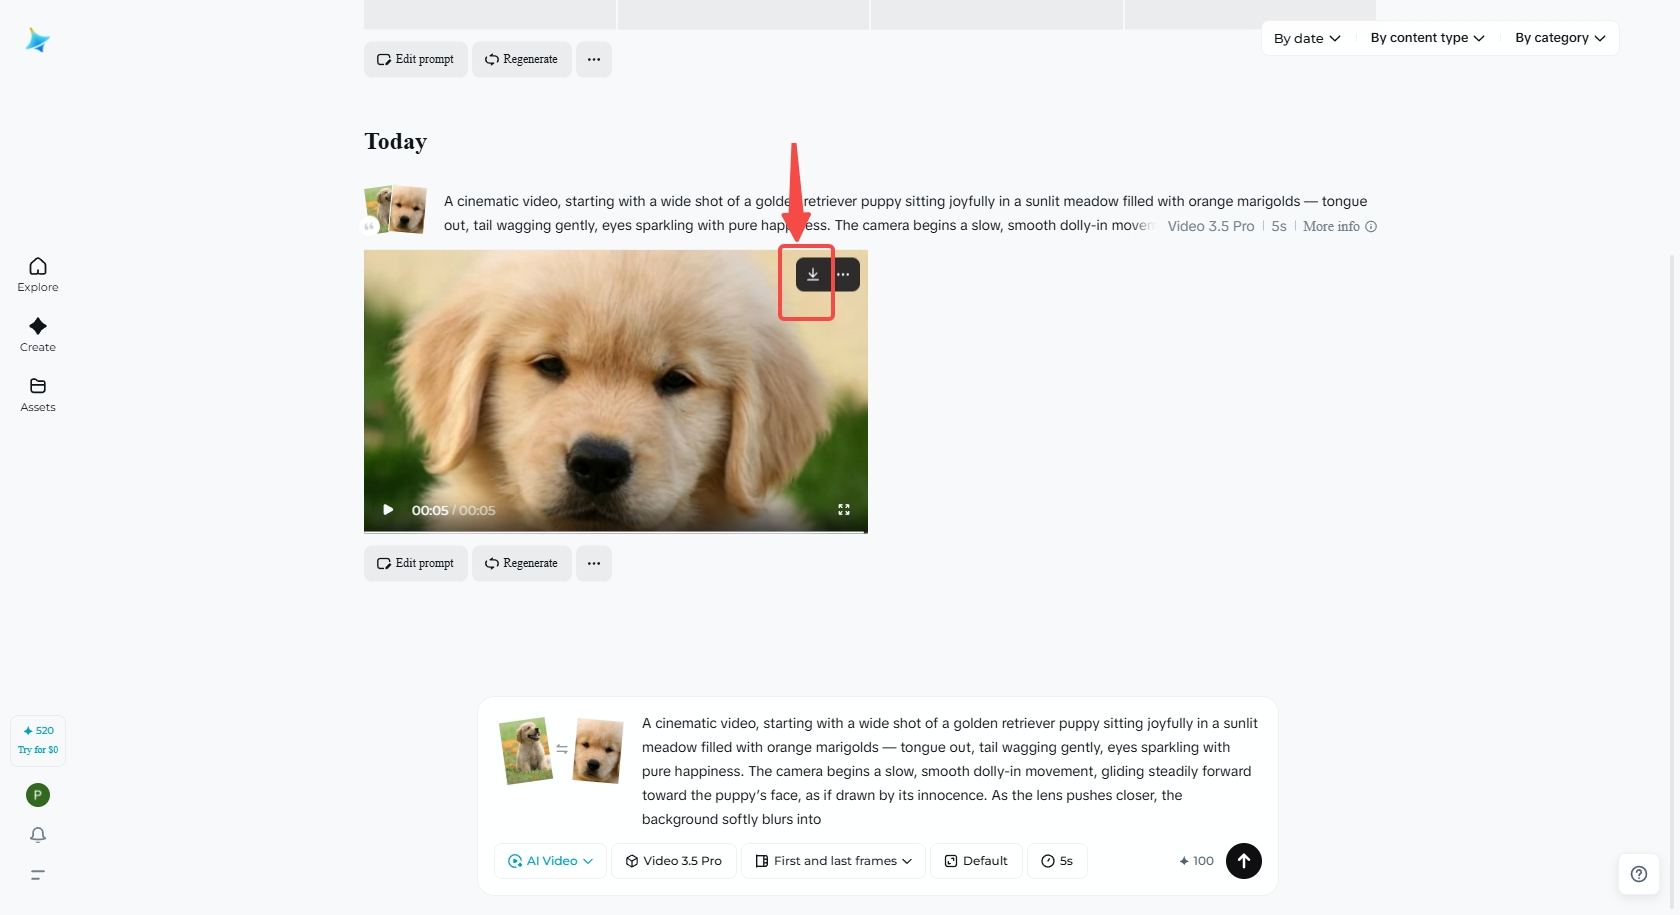Expand the By date filter
Image resolution: width=1680 pixels, height=915 pixels.
tap(1307, 38)
